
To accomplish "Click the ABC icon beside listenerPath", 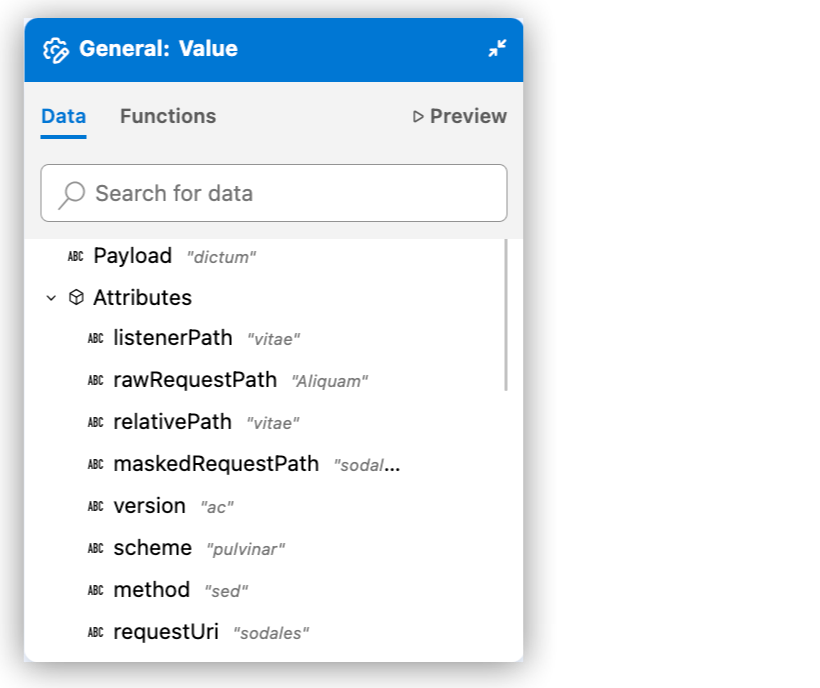I will click(x=95, y=338).
